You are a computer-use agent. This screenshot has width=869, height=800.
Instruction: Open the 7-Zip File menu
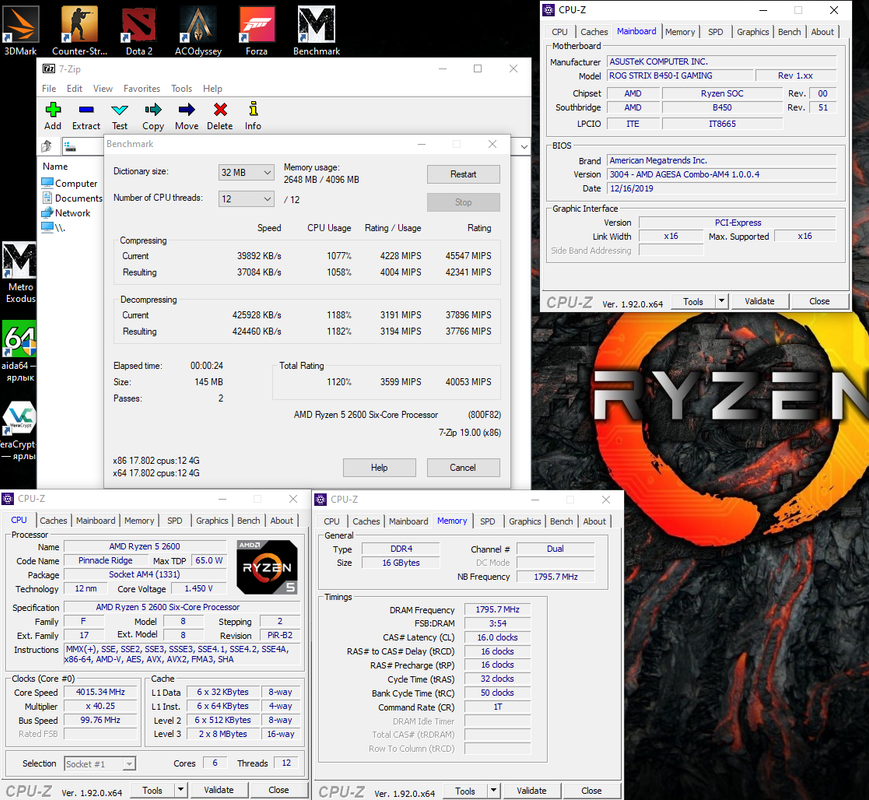(49, 89)
